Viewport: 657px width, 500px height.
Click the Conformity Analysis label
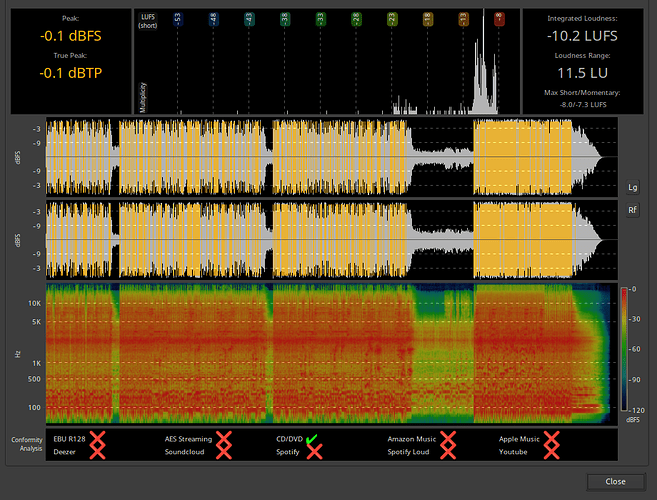[27, 445]
